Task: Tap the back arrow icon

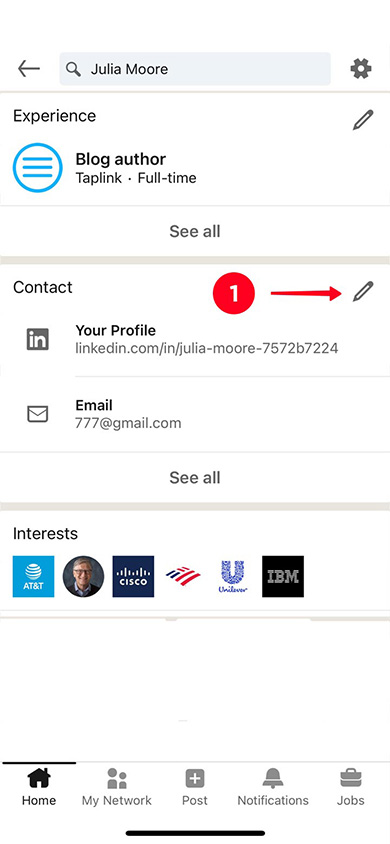Action: 29,69
